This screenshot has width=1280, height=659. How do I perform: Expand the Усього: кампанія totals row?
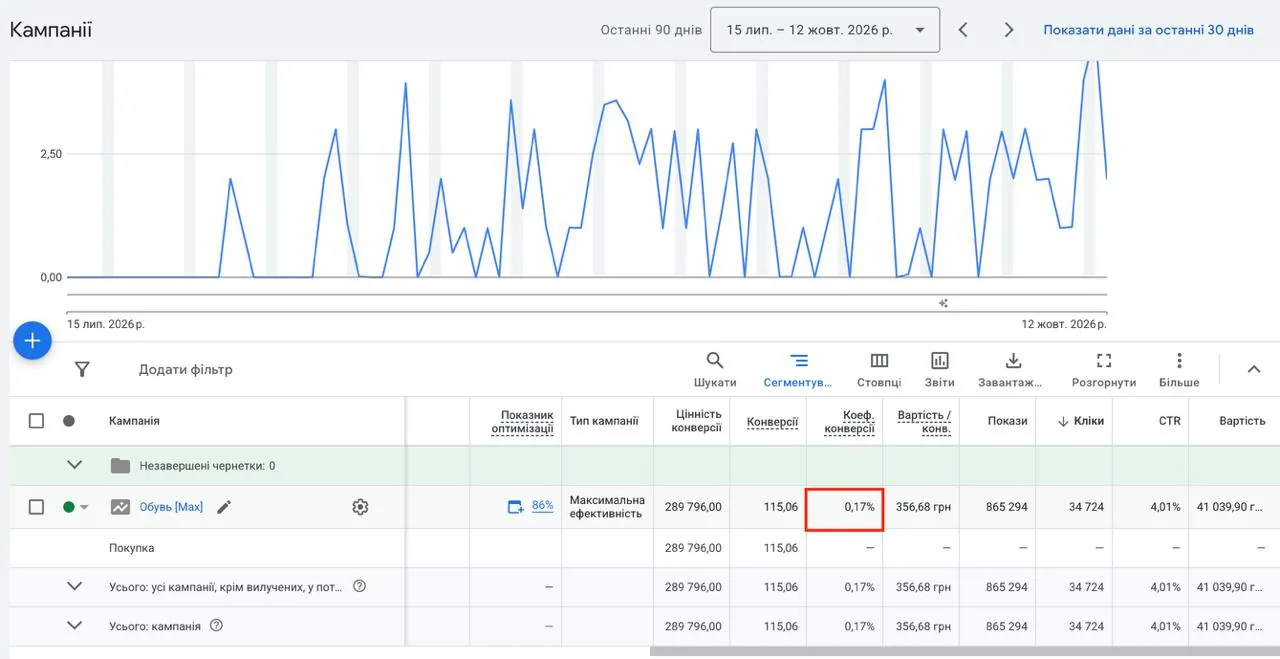coord(74,626)
